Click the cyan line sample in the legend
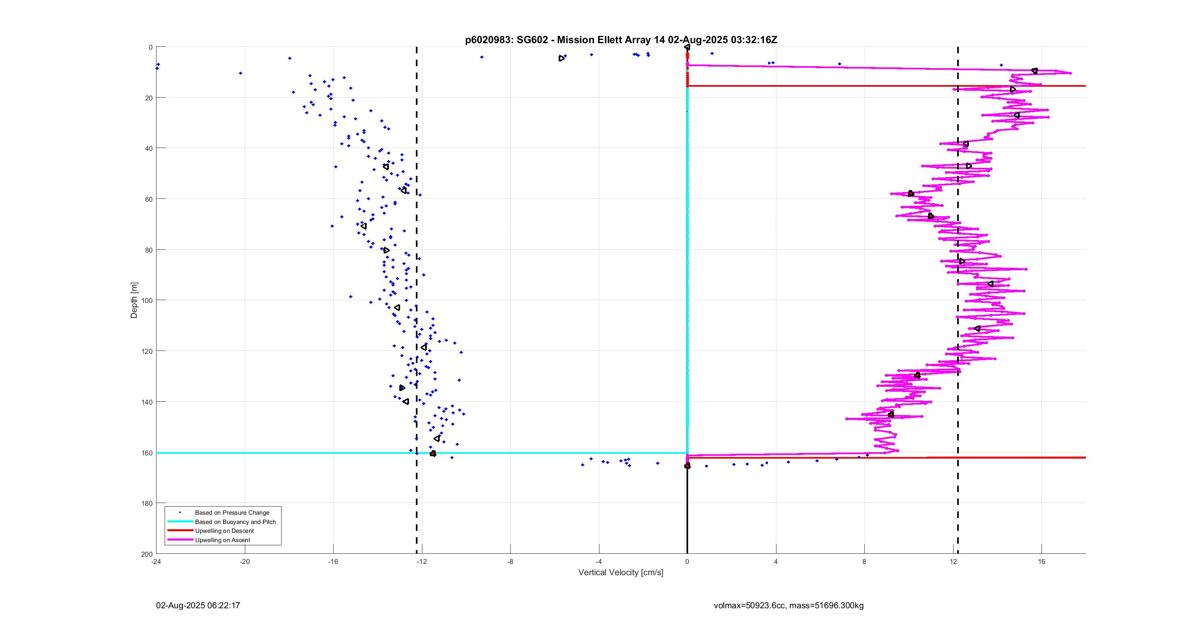Screen dimensions: 1200x622 179,522
